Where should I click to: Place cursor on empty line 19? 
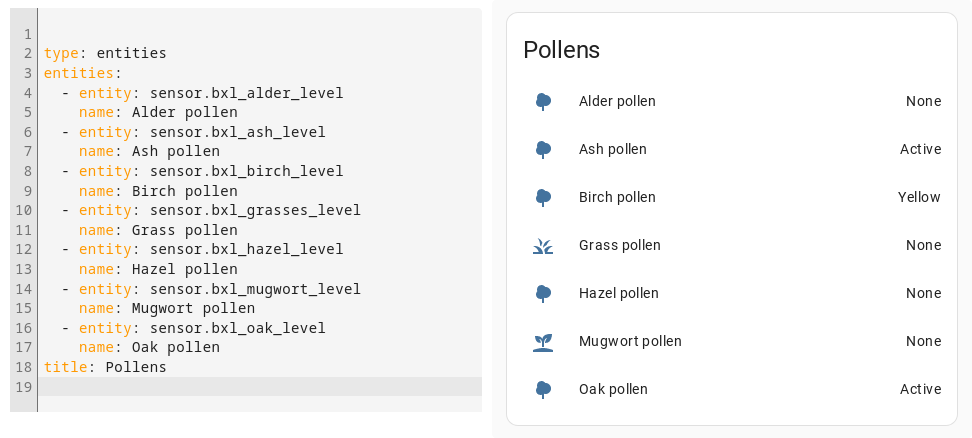tap(260, 387)
